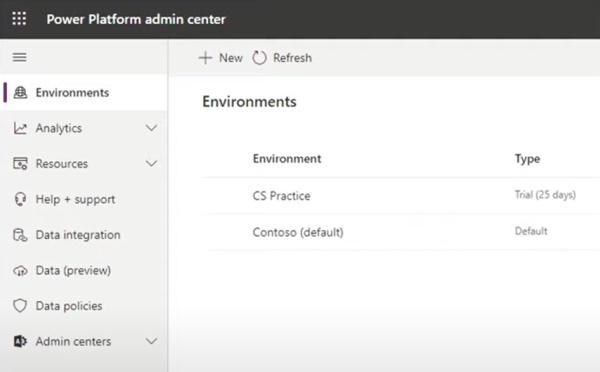Collapse the navigation hamburger menu
The height and width of the screenshot is (372, 600).
pyautogui.click(x=20, y=57)
